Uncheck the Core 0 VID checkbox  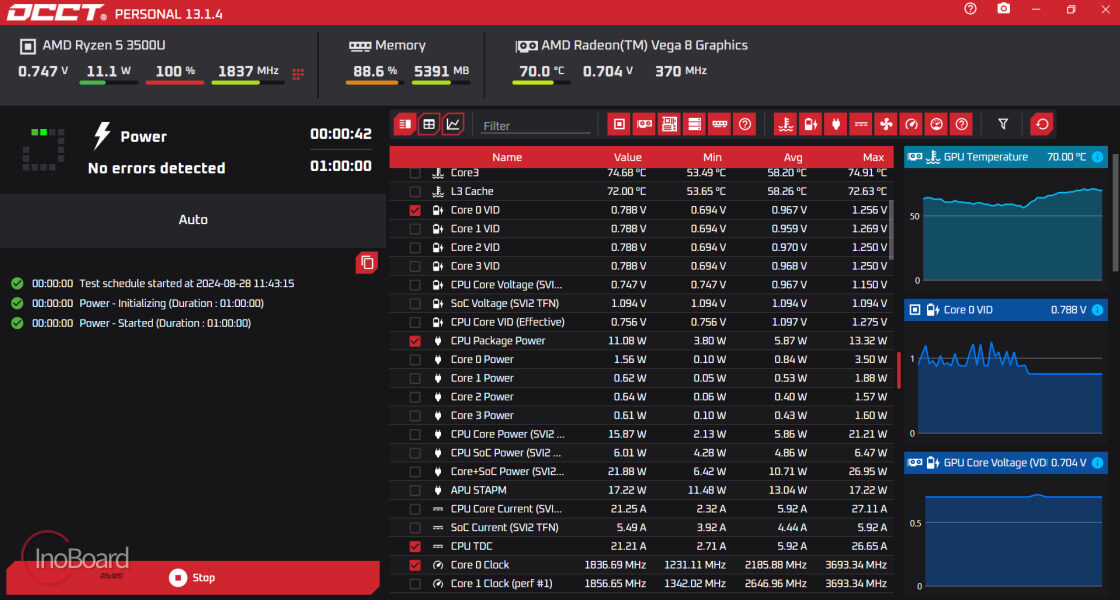tap(415, 210)
